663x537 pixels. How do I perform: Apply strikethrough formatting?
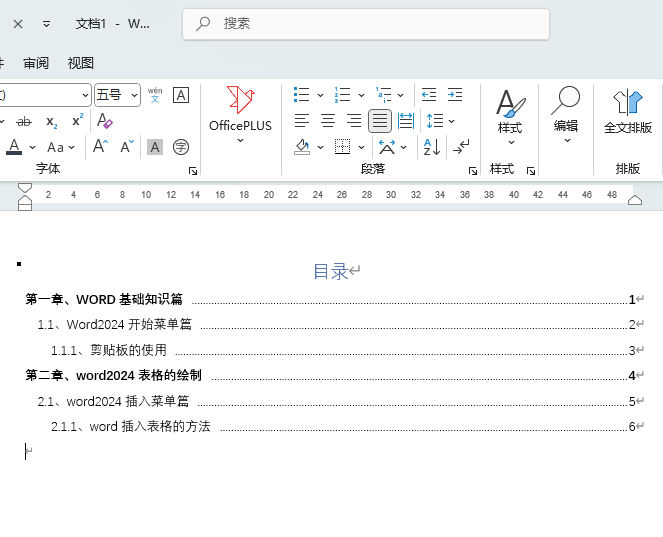(24, 122)
